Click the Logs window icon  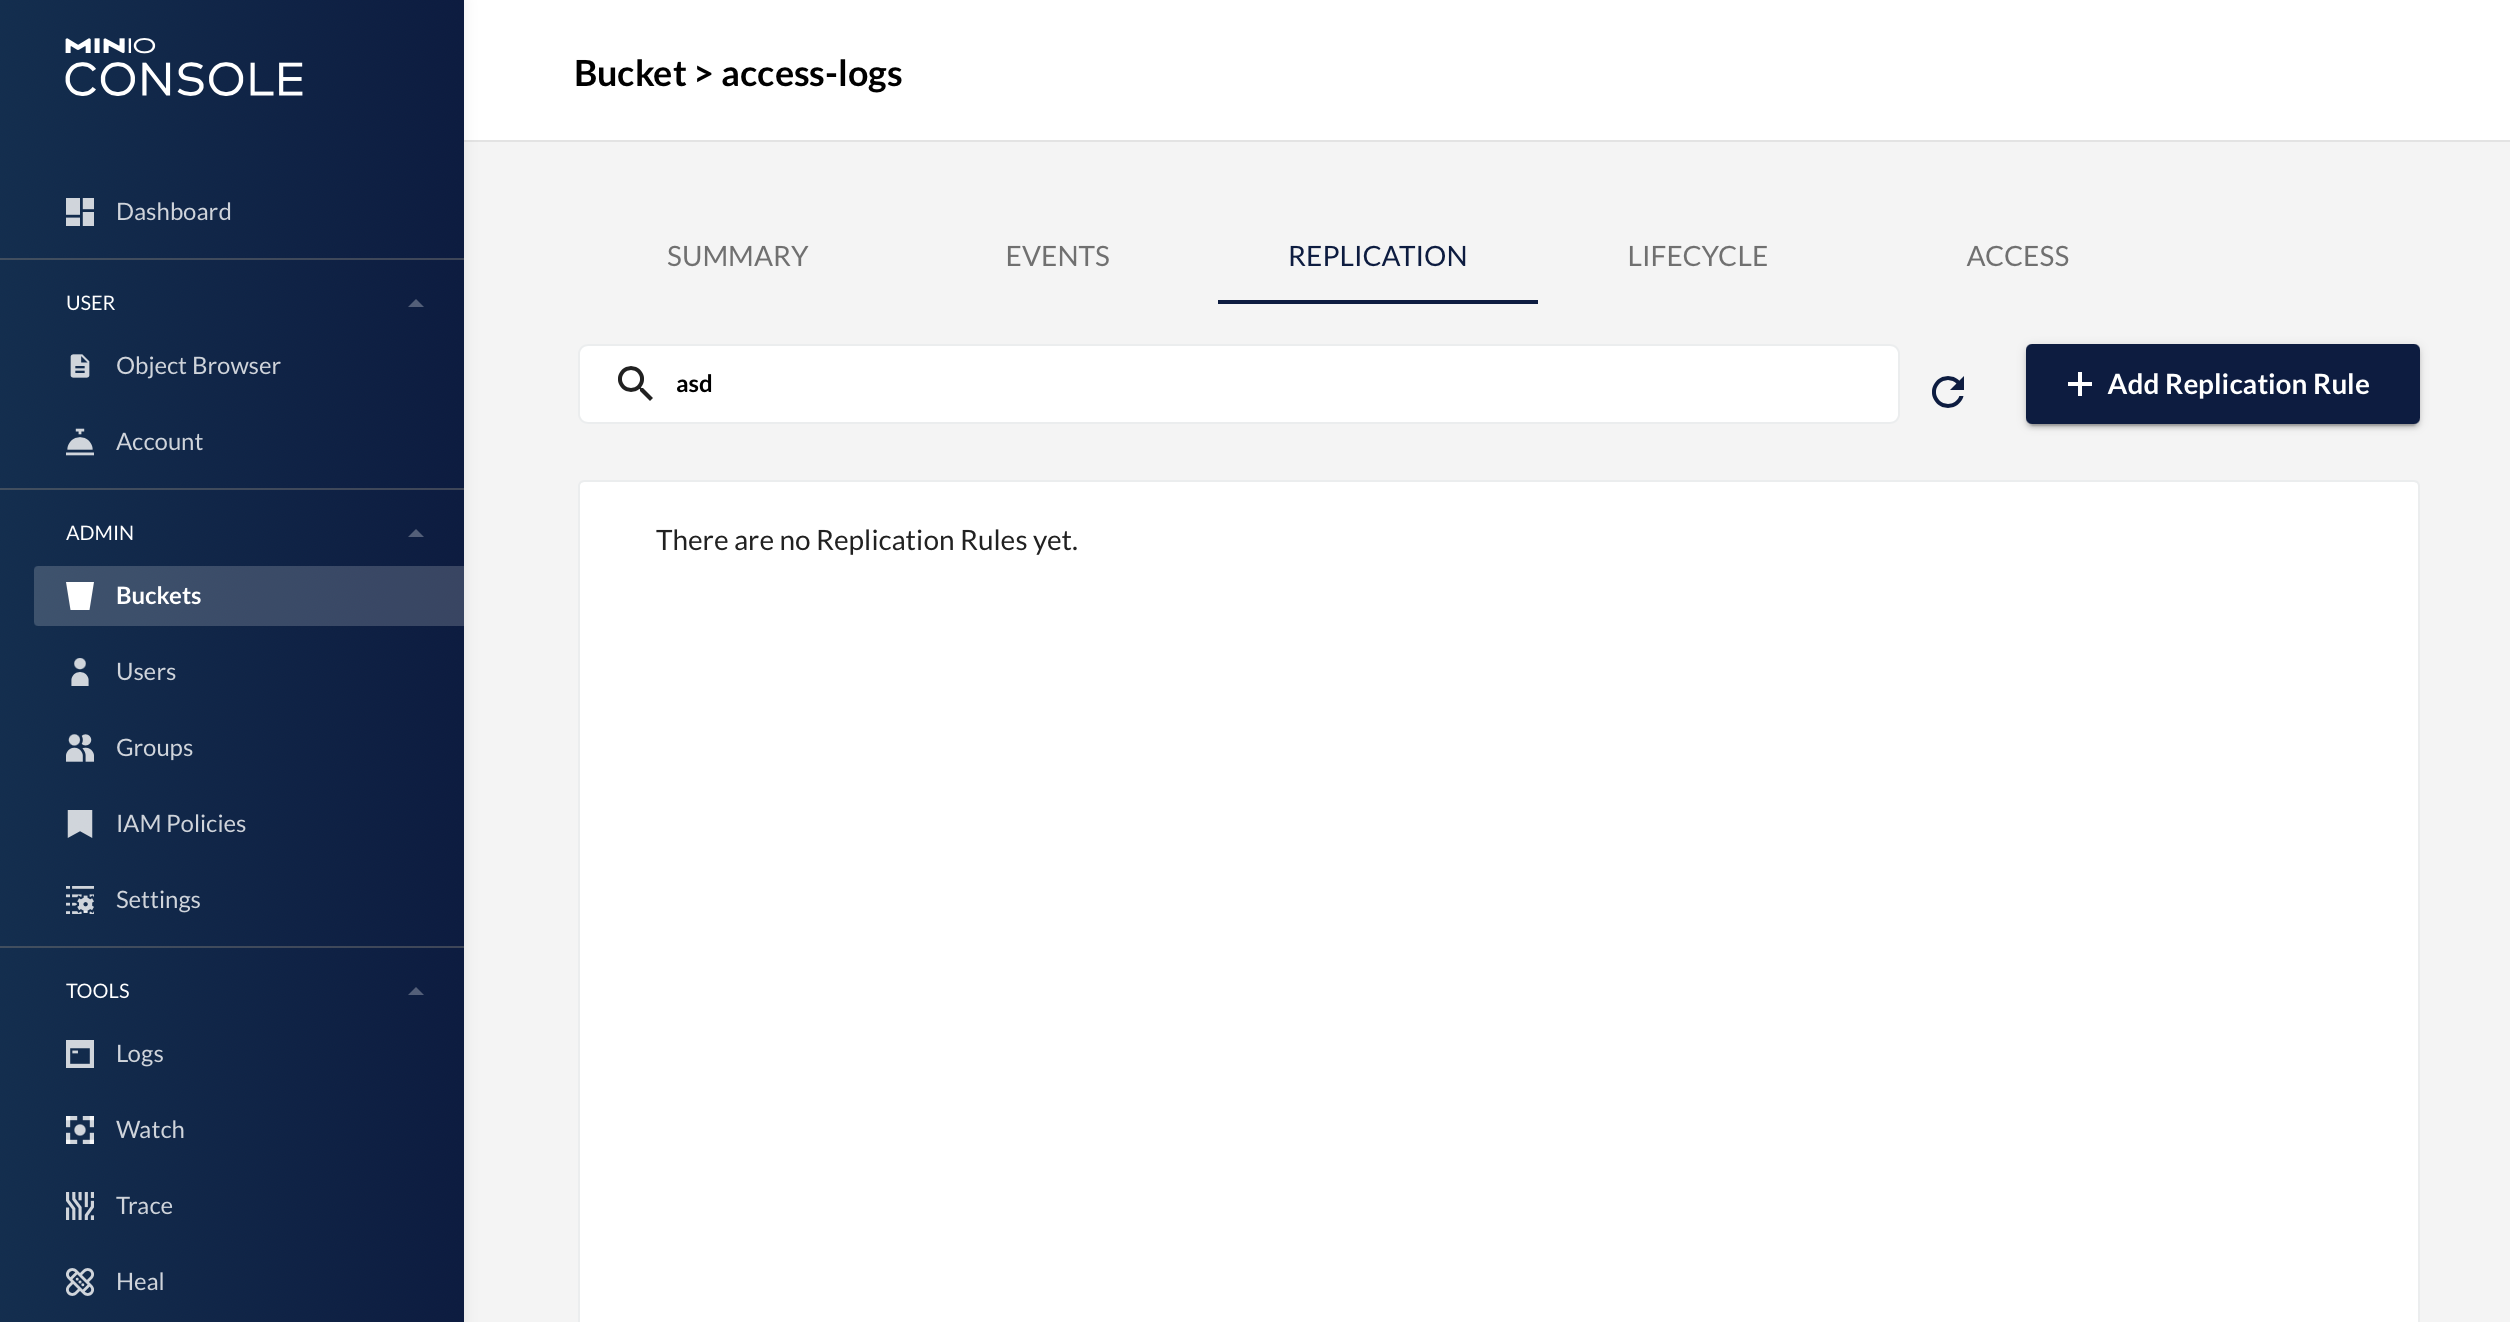pos(80,1054)
